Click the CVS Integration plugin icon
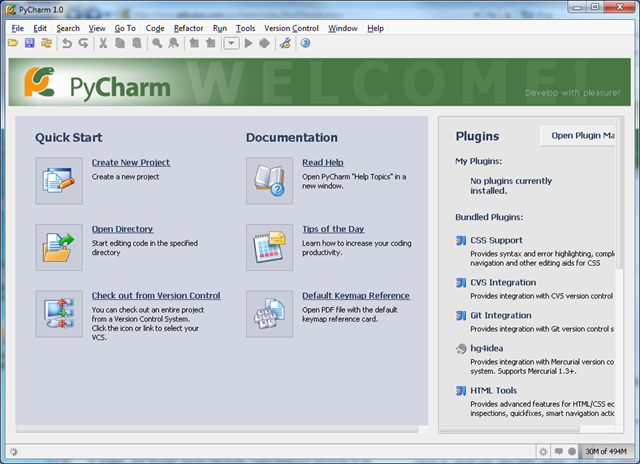Image resolution: width=640 pixels, height=464 pixels. coord(461,282)
